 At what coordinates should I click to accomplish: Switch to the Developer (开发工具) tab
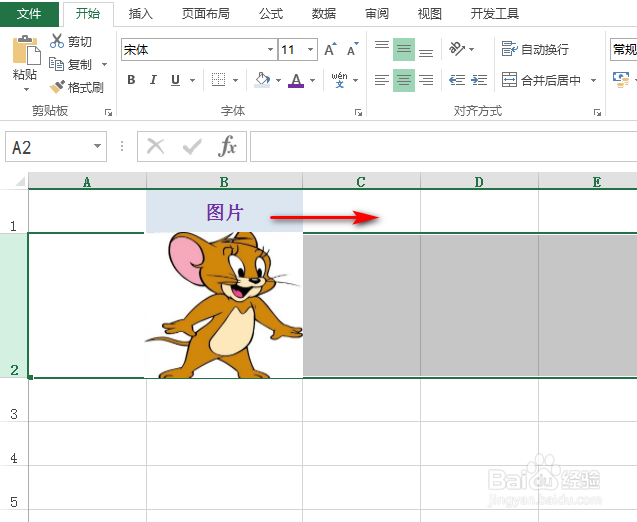(495, 14)
